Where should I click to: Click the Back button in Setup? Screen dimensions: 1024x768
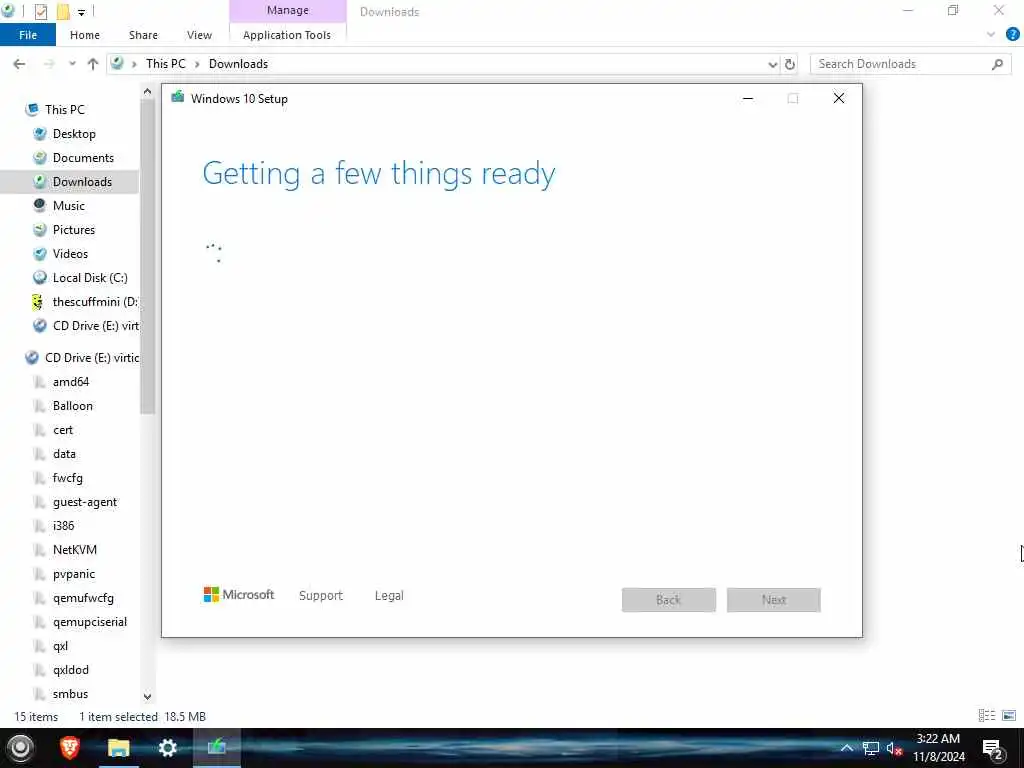[x=669, y=600]
